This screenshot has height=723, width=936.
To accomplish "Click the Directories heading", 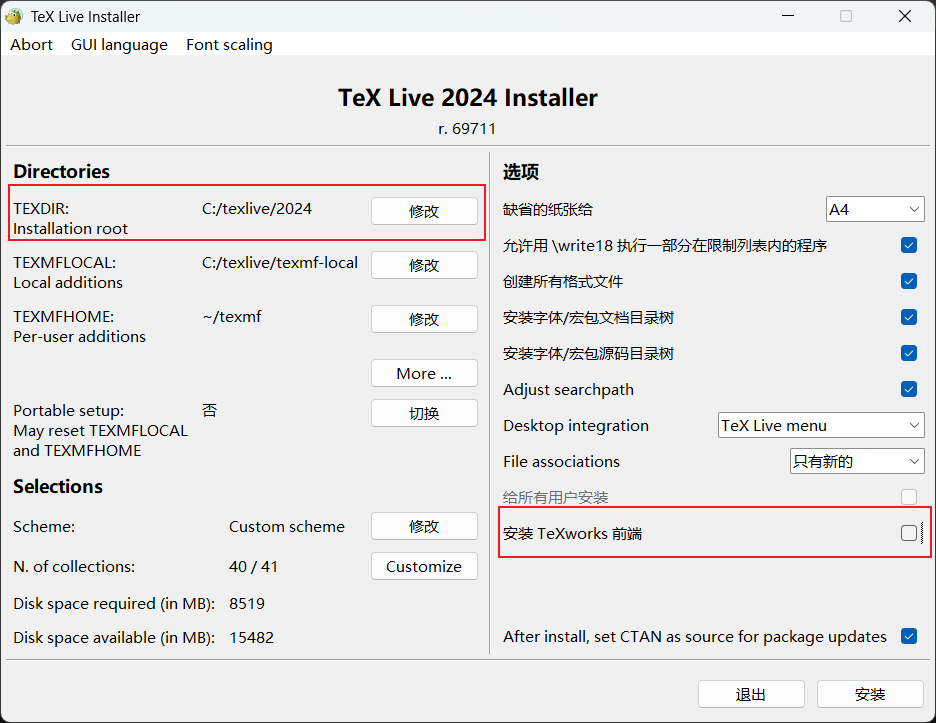I will click(61, 171).
